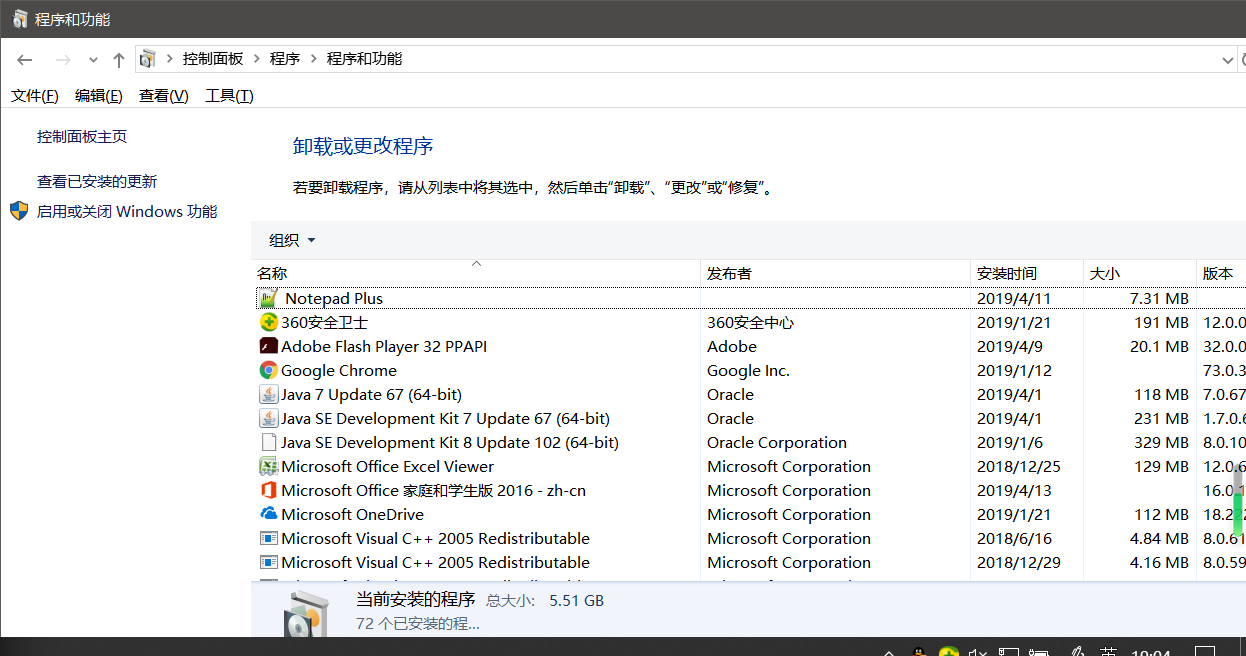Click the Control Panel icon in address bar
The image size is (1246, 656).
pos(147,59)
